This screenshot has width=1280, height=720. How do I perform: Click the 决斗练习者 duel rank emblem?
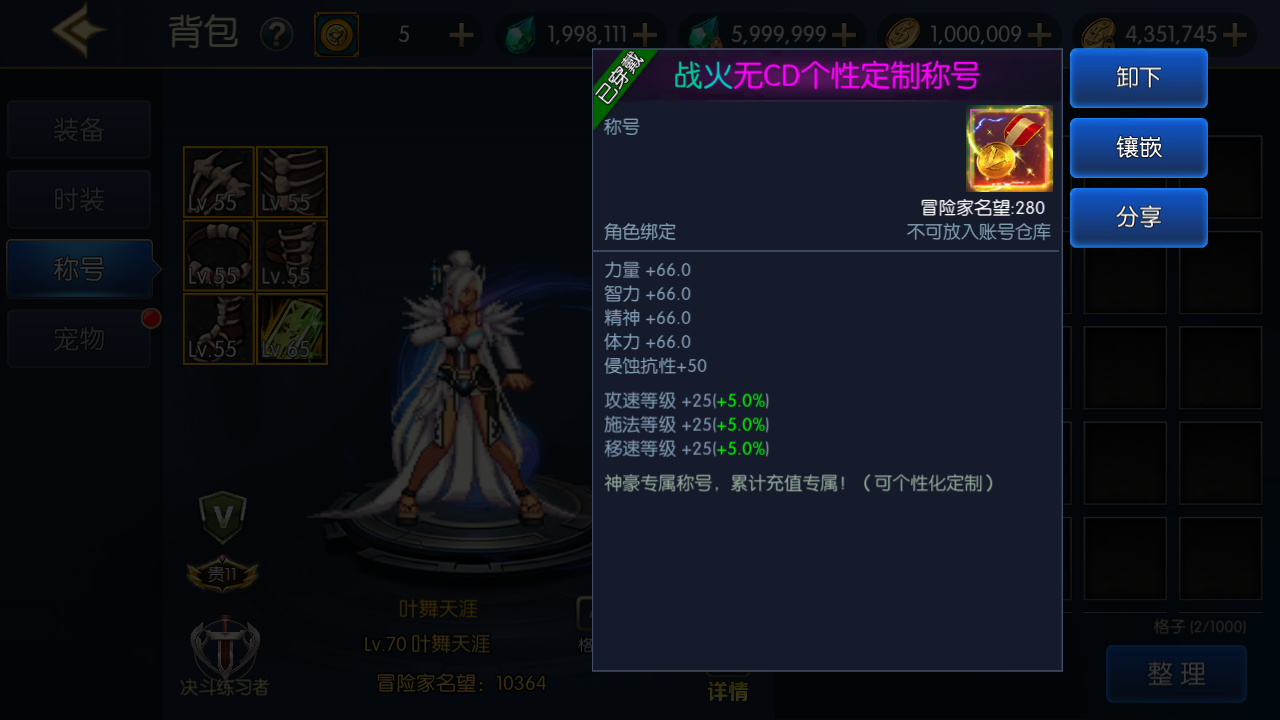pyautogui.click(x=225, y=647)
